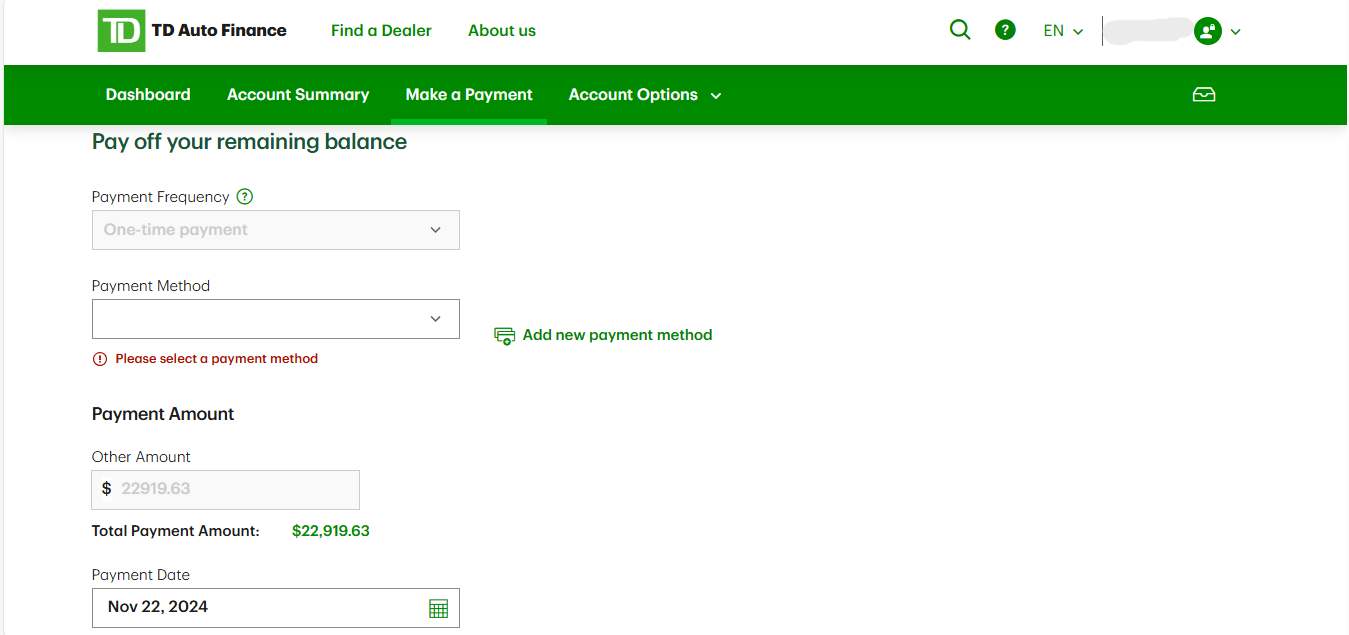Switch to Account Summary tab
The image size is (1349, 635).
[298, 95]
